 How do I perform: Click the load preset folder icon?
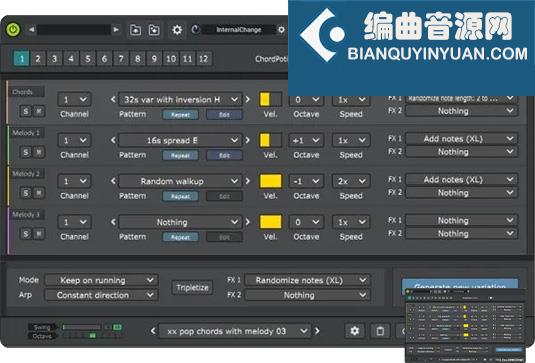tap(135, 30)
